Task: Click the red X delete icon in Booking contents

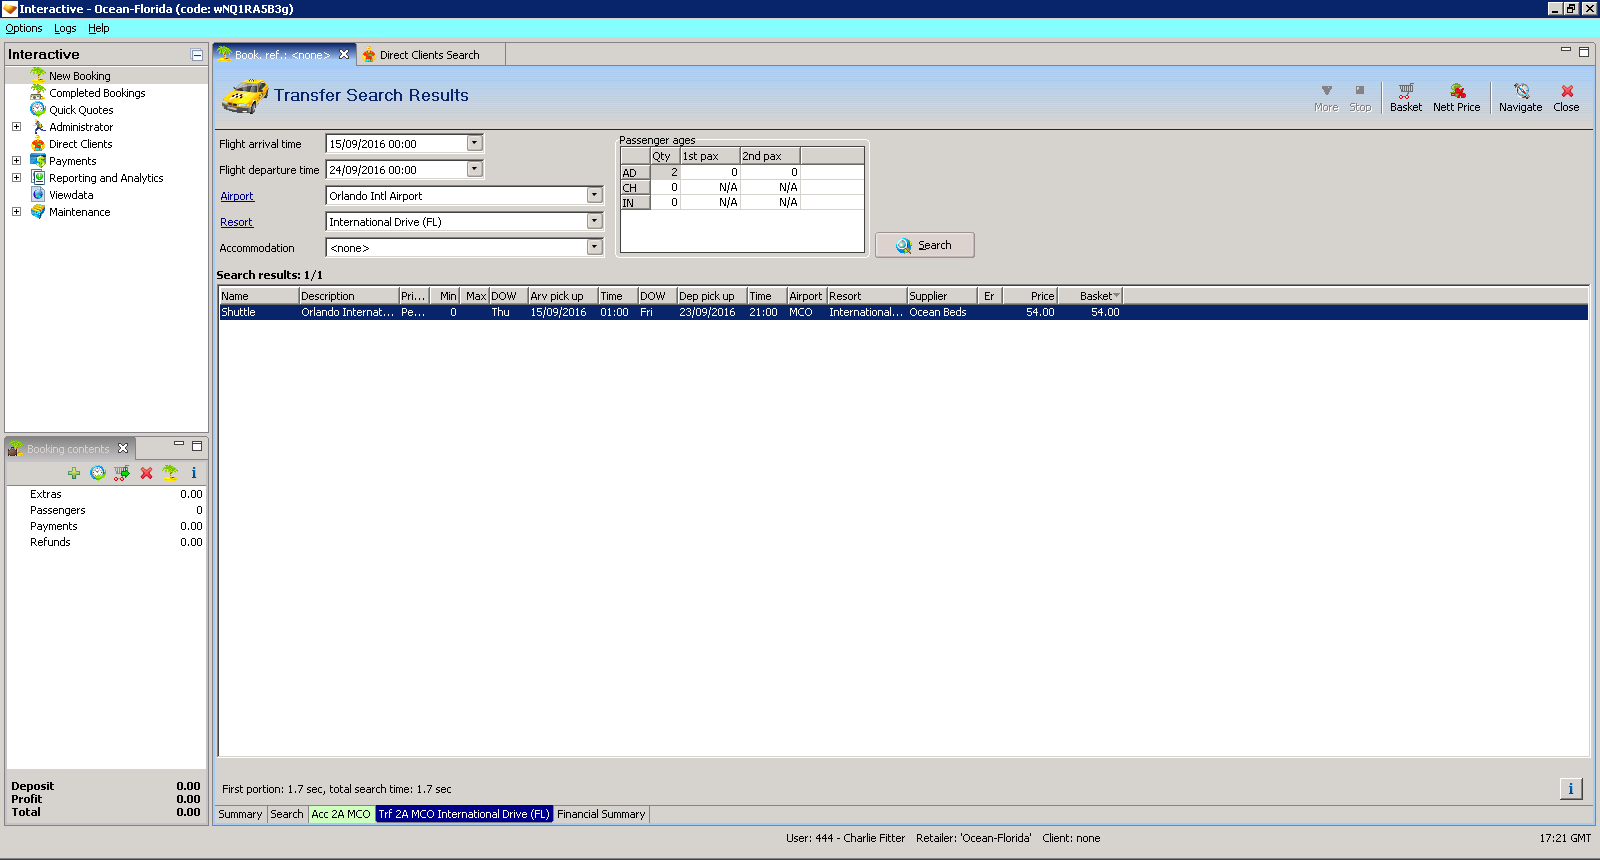Action: click(146, 473)
